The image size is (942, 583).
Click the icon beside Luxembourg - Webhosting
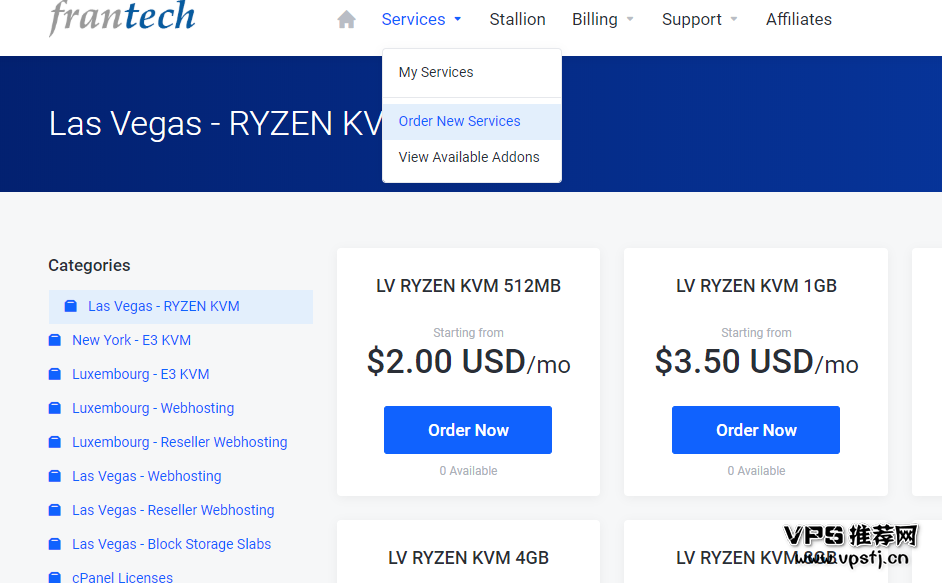pos(55,408)
